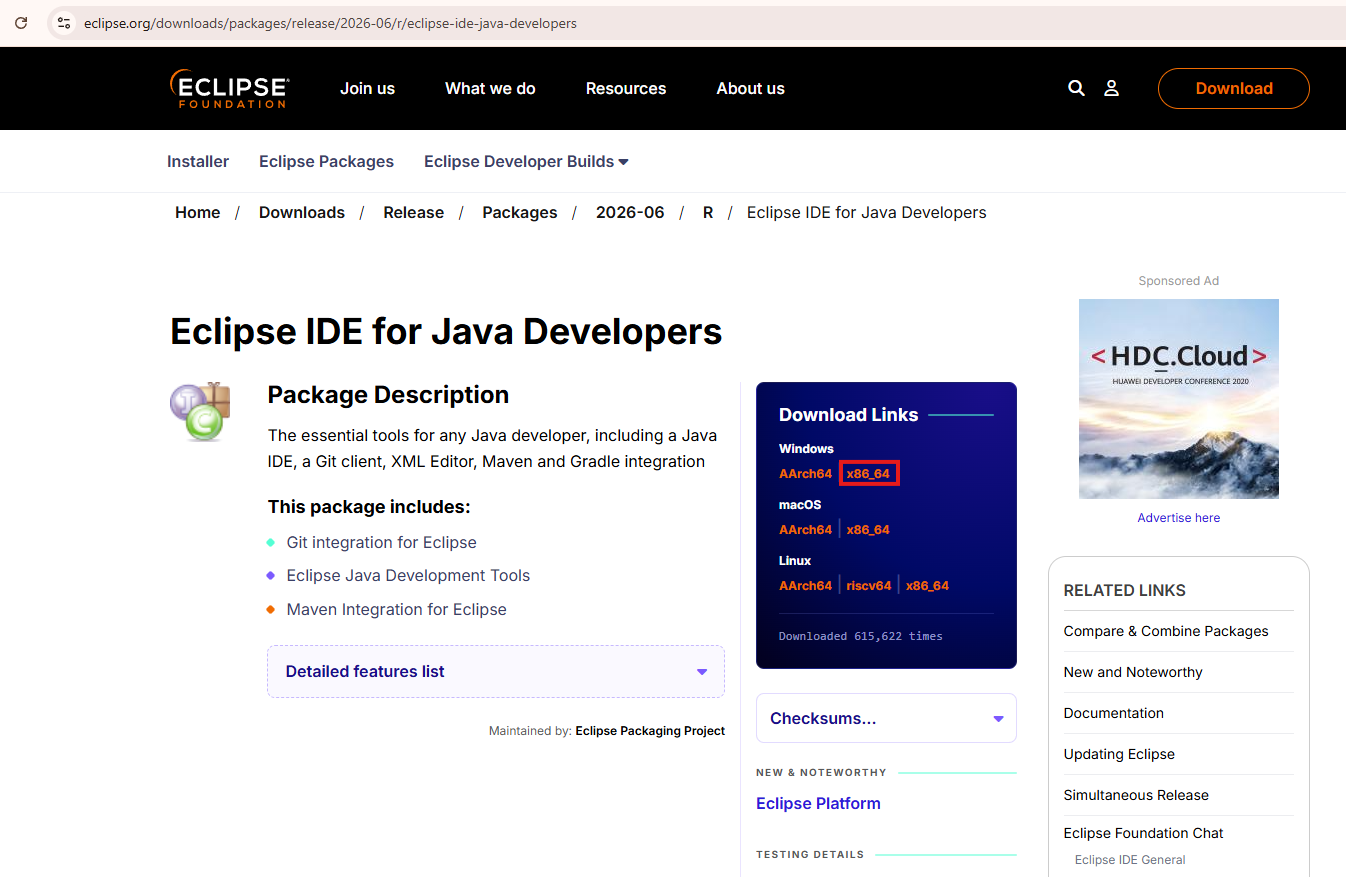Click the orange Download button
Image resolution: width=1346 pixels, height=877 pixels.
(x=1233, y=88)
